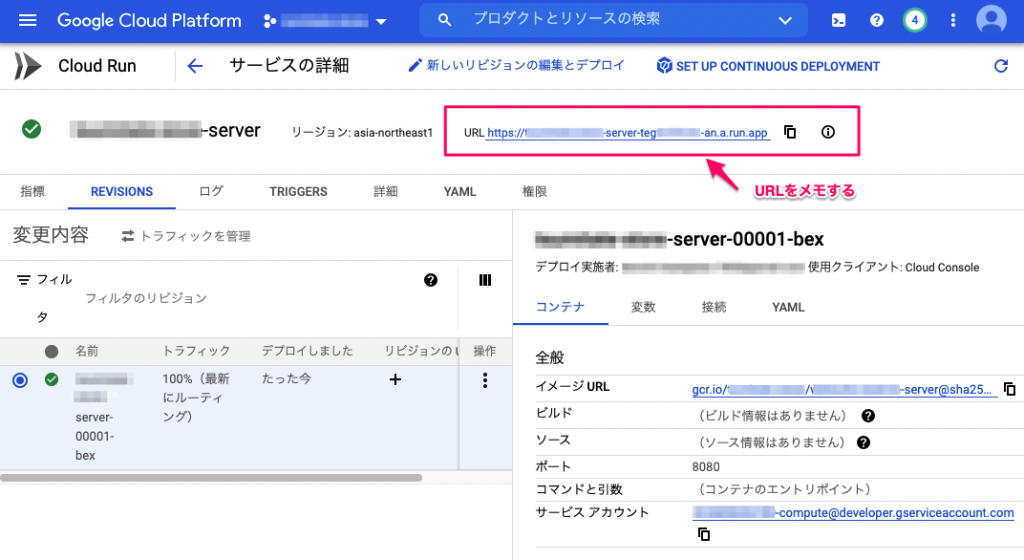Select the REVISIONS tab
Screen dimensions: 1024x560
121,191
